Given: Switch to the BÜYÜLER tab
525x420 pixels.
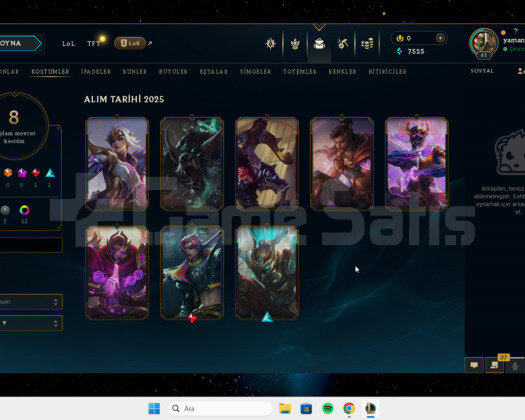Looking at the screenshot, I should [173, 72].
